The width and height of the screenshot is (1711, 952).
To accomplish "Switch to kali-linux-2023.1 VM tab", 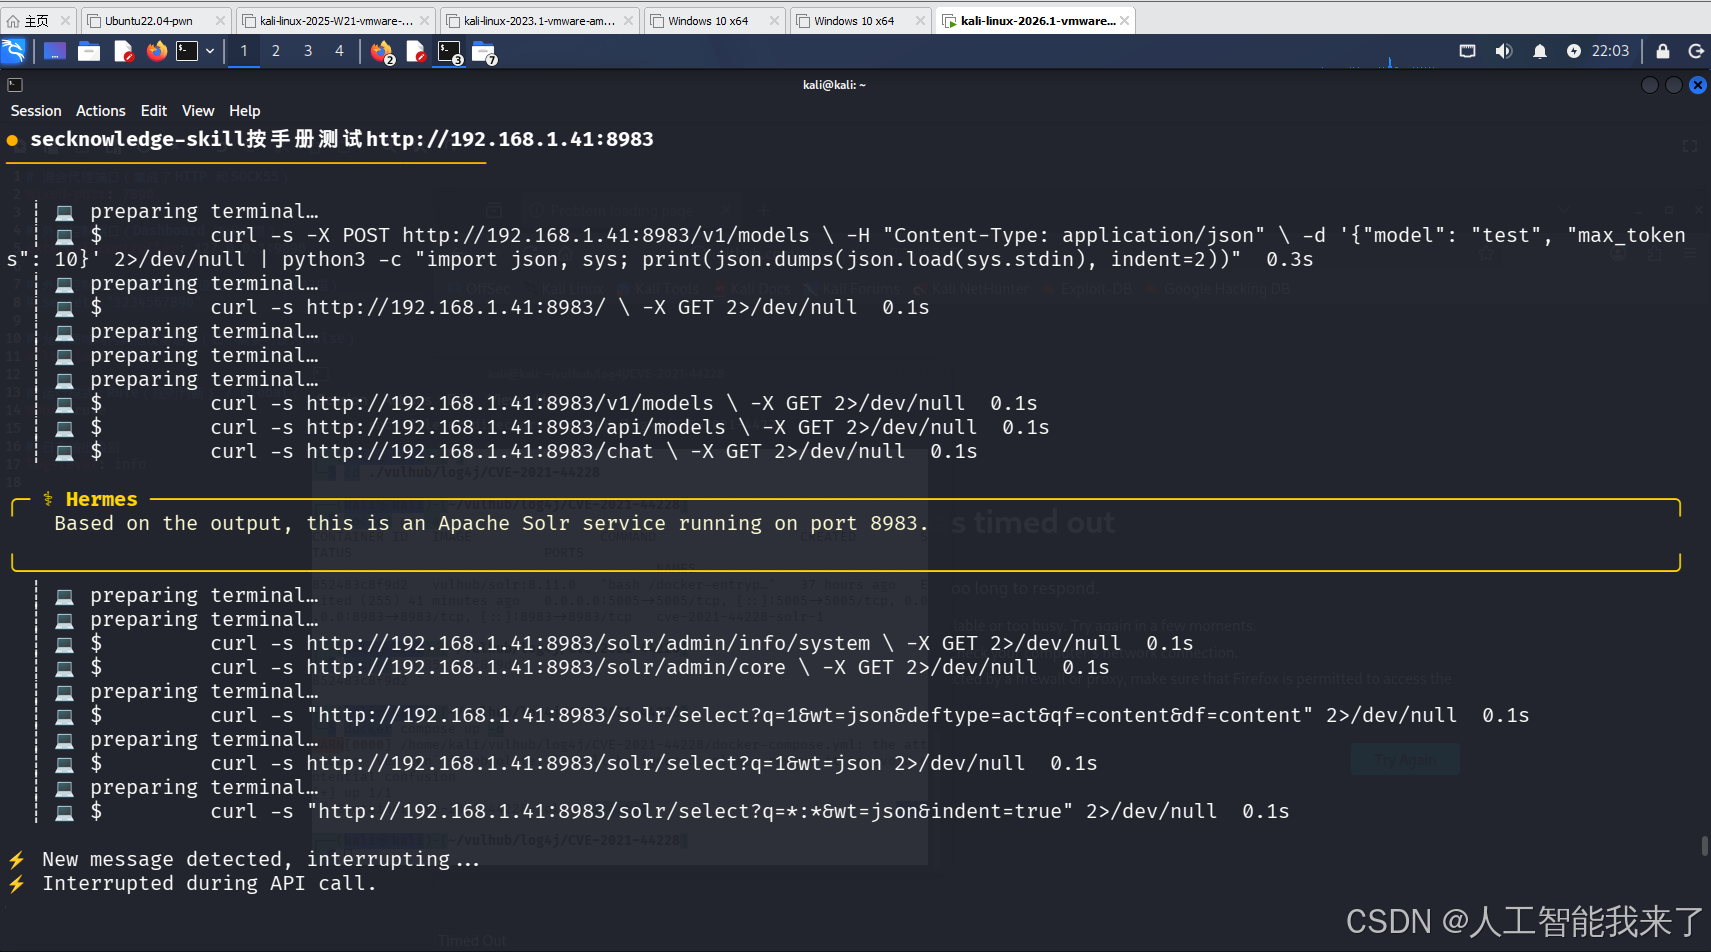I will pos(539,20).
